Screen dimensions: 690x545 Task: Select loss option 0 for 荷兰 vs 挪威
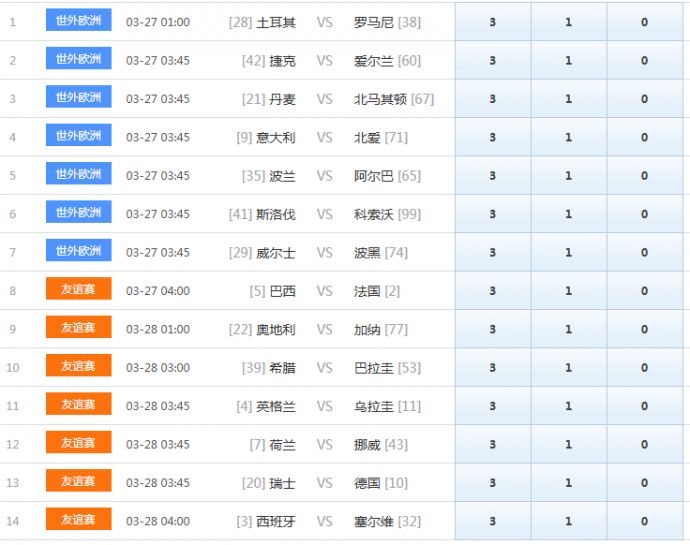[645, 444]
